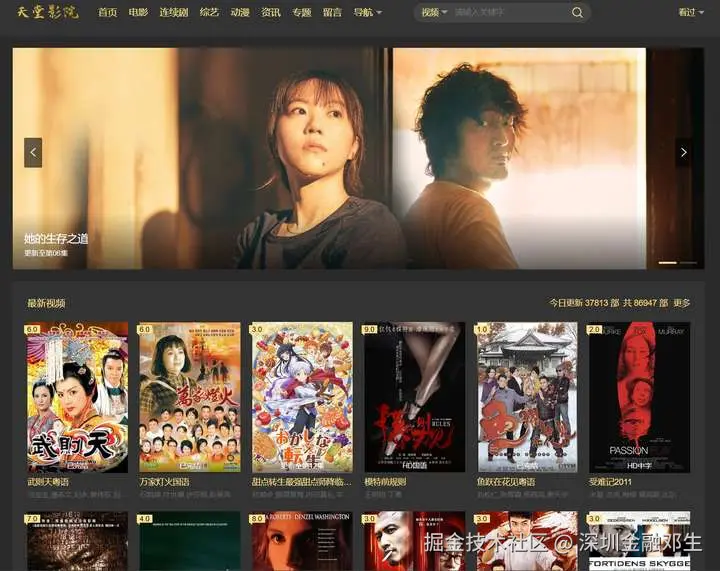Image resolution: width=720 pixels, height=571 pixels.
Task: Click 更多 link in 最新视频 section
Action: (682, 303)
